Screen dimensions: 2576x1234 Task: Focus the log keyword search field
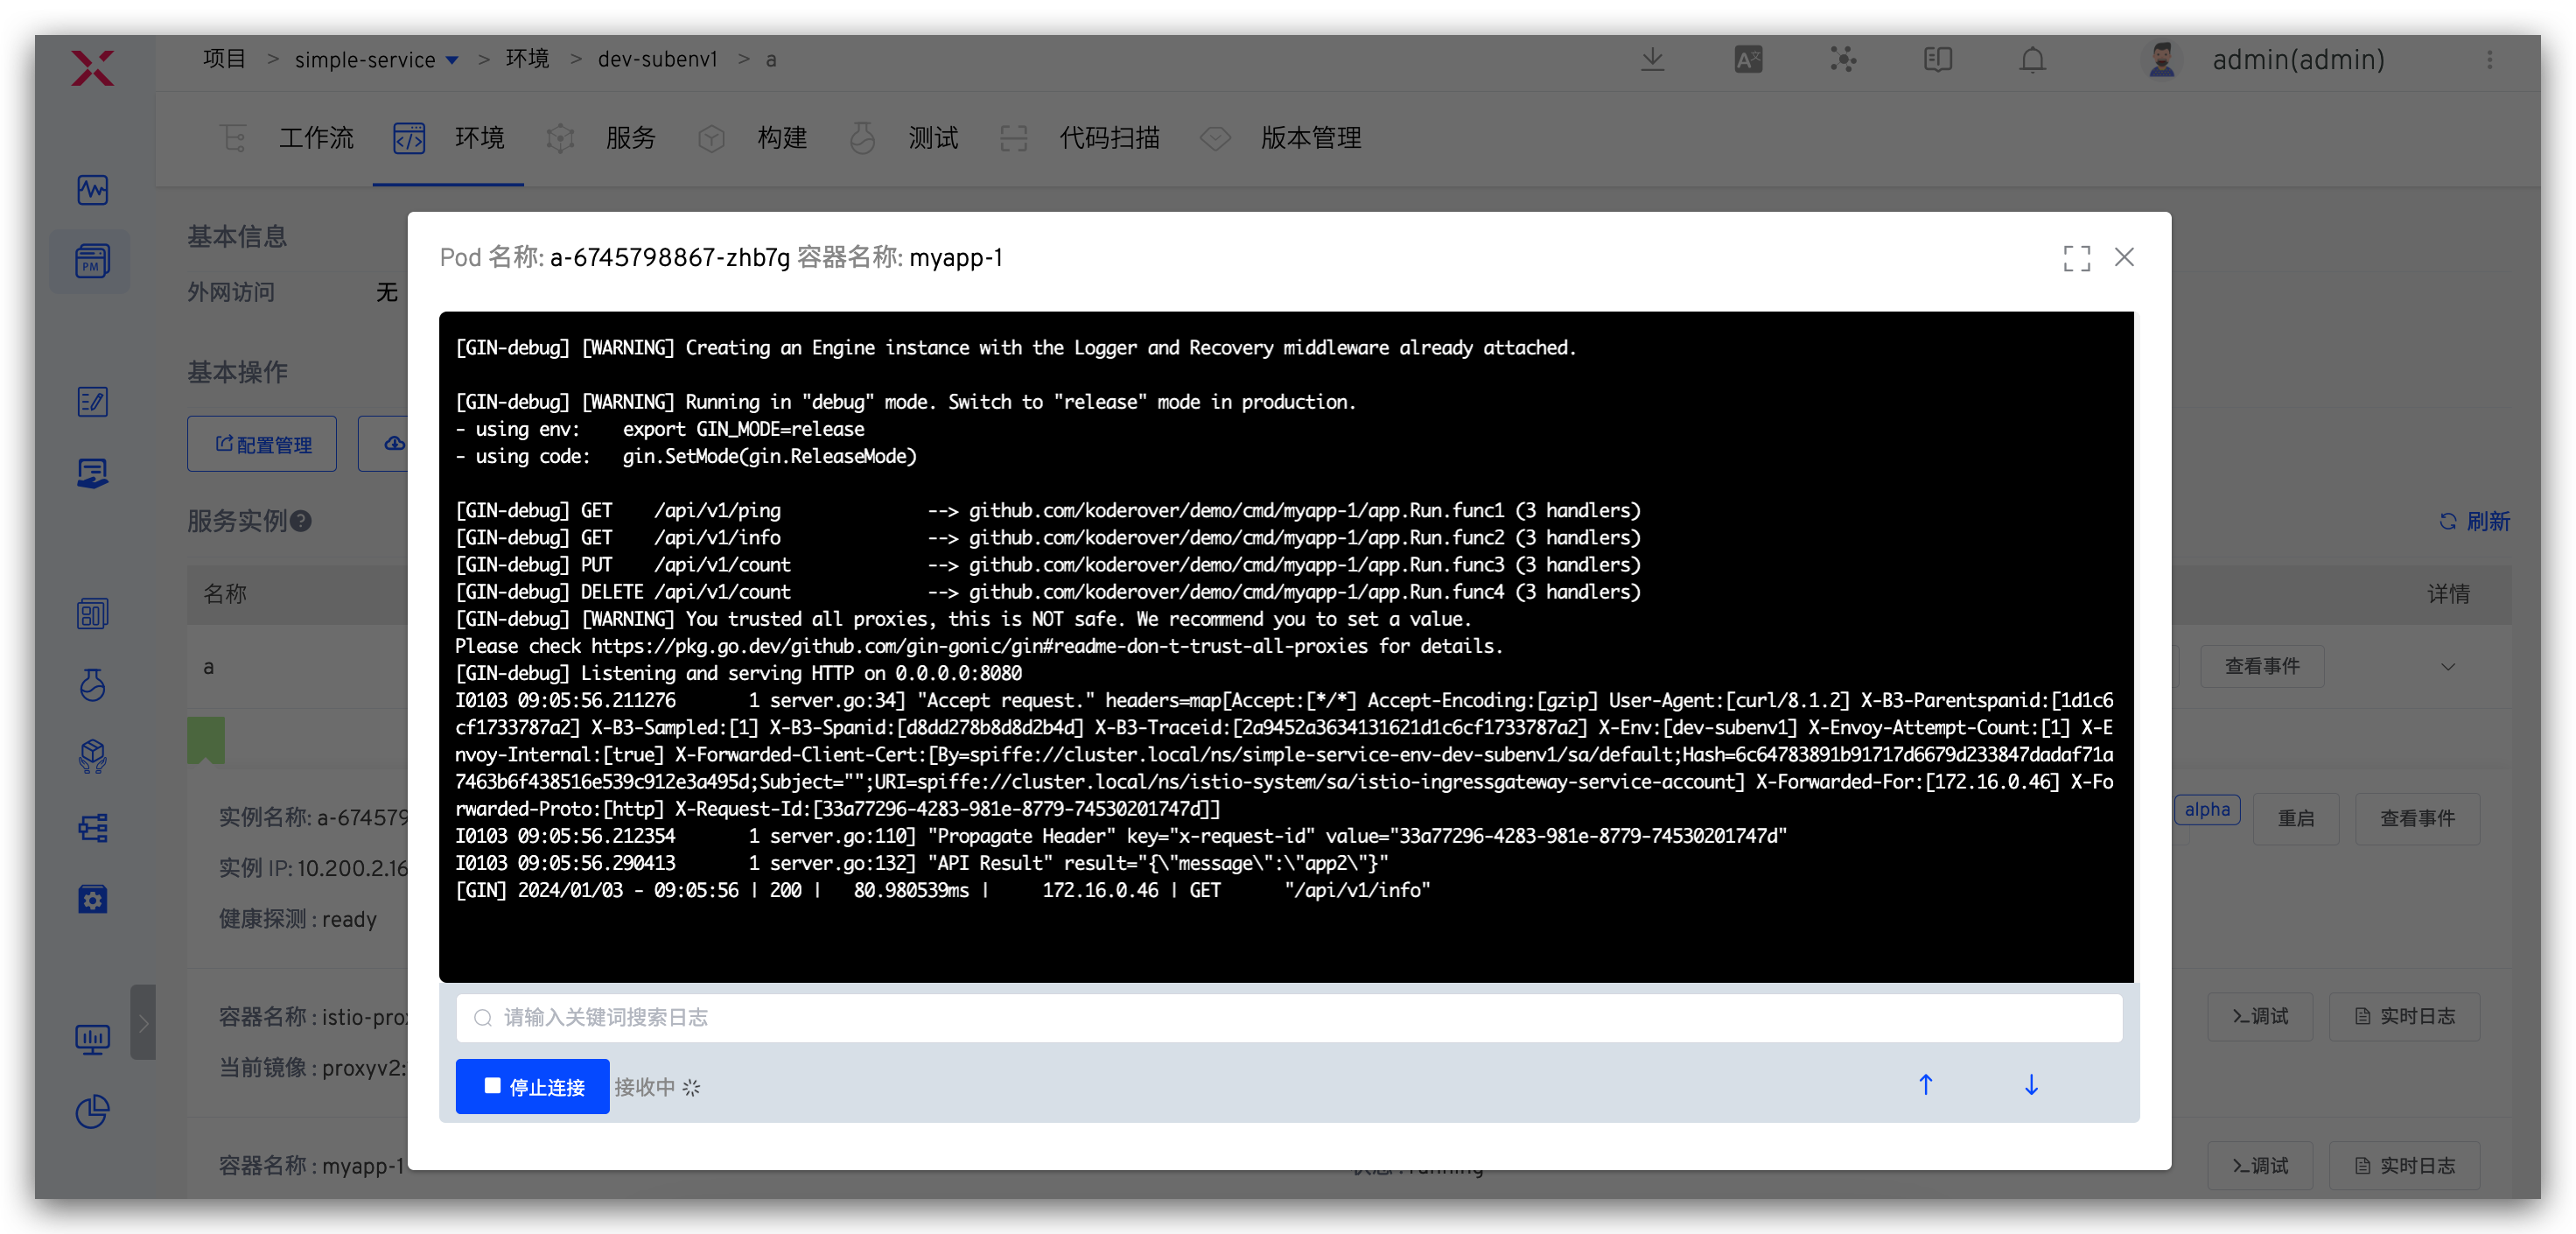[x=1288, y=1017]
